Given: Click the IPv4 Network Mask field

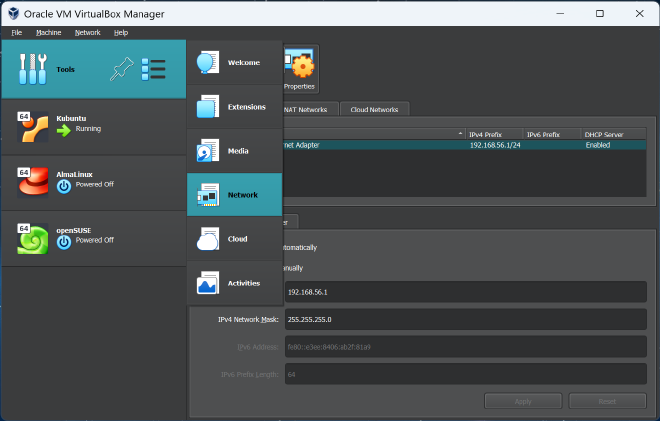Looking at the screenshot, I should tap(466, 320).
